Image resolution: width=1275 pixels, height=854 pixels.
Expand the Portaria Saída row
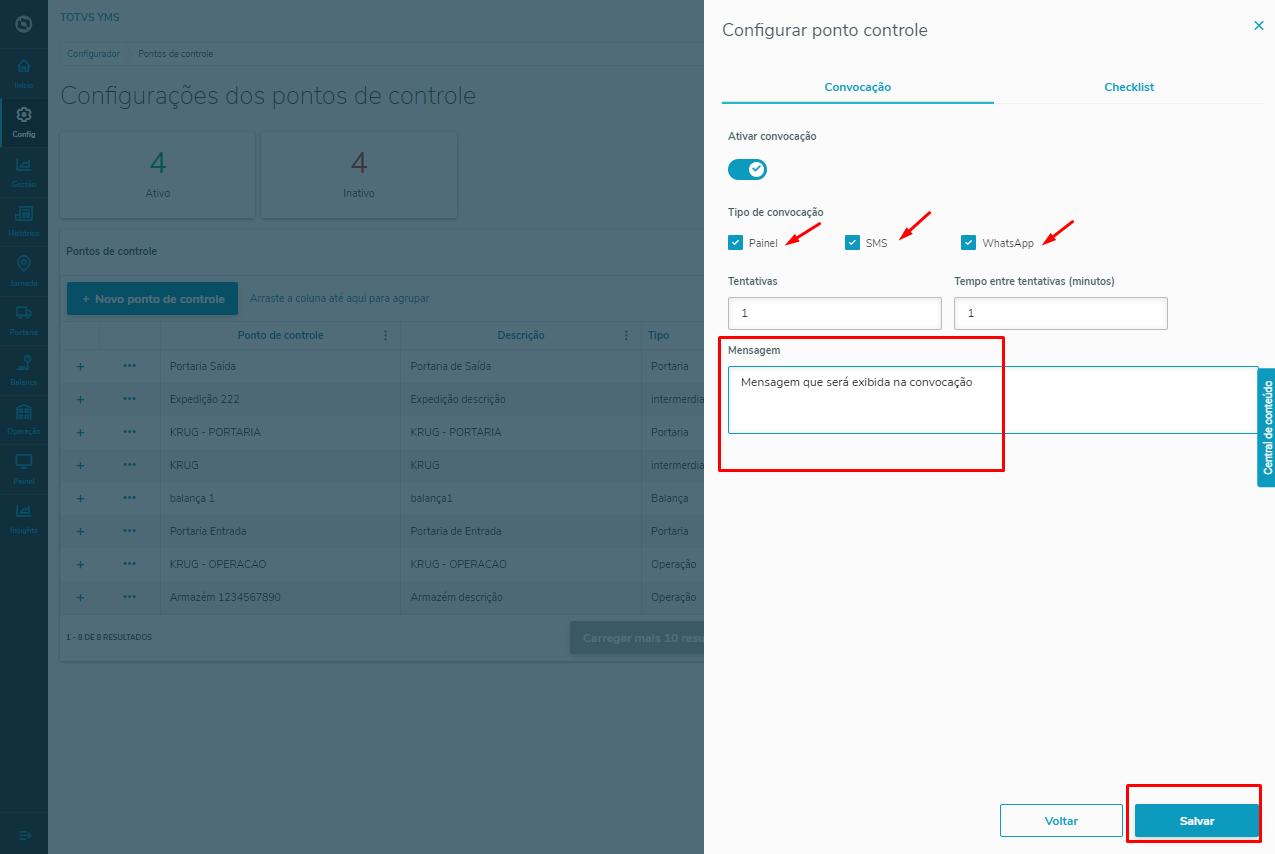(x=80, y=366)
